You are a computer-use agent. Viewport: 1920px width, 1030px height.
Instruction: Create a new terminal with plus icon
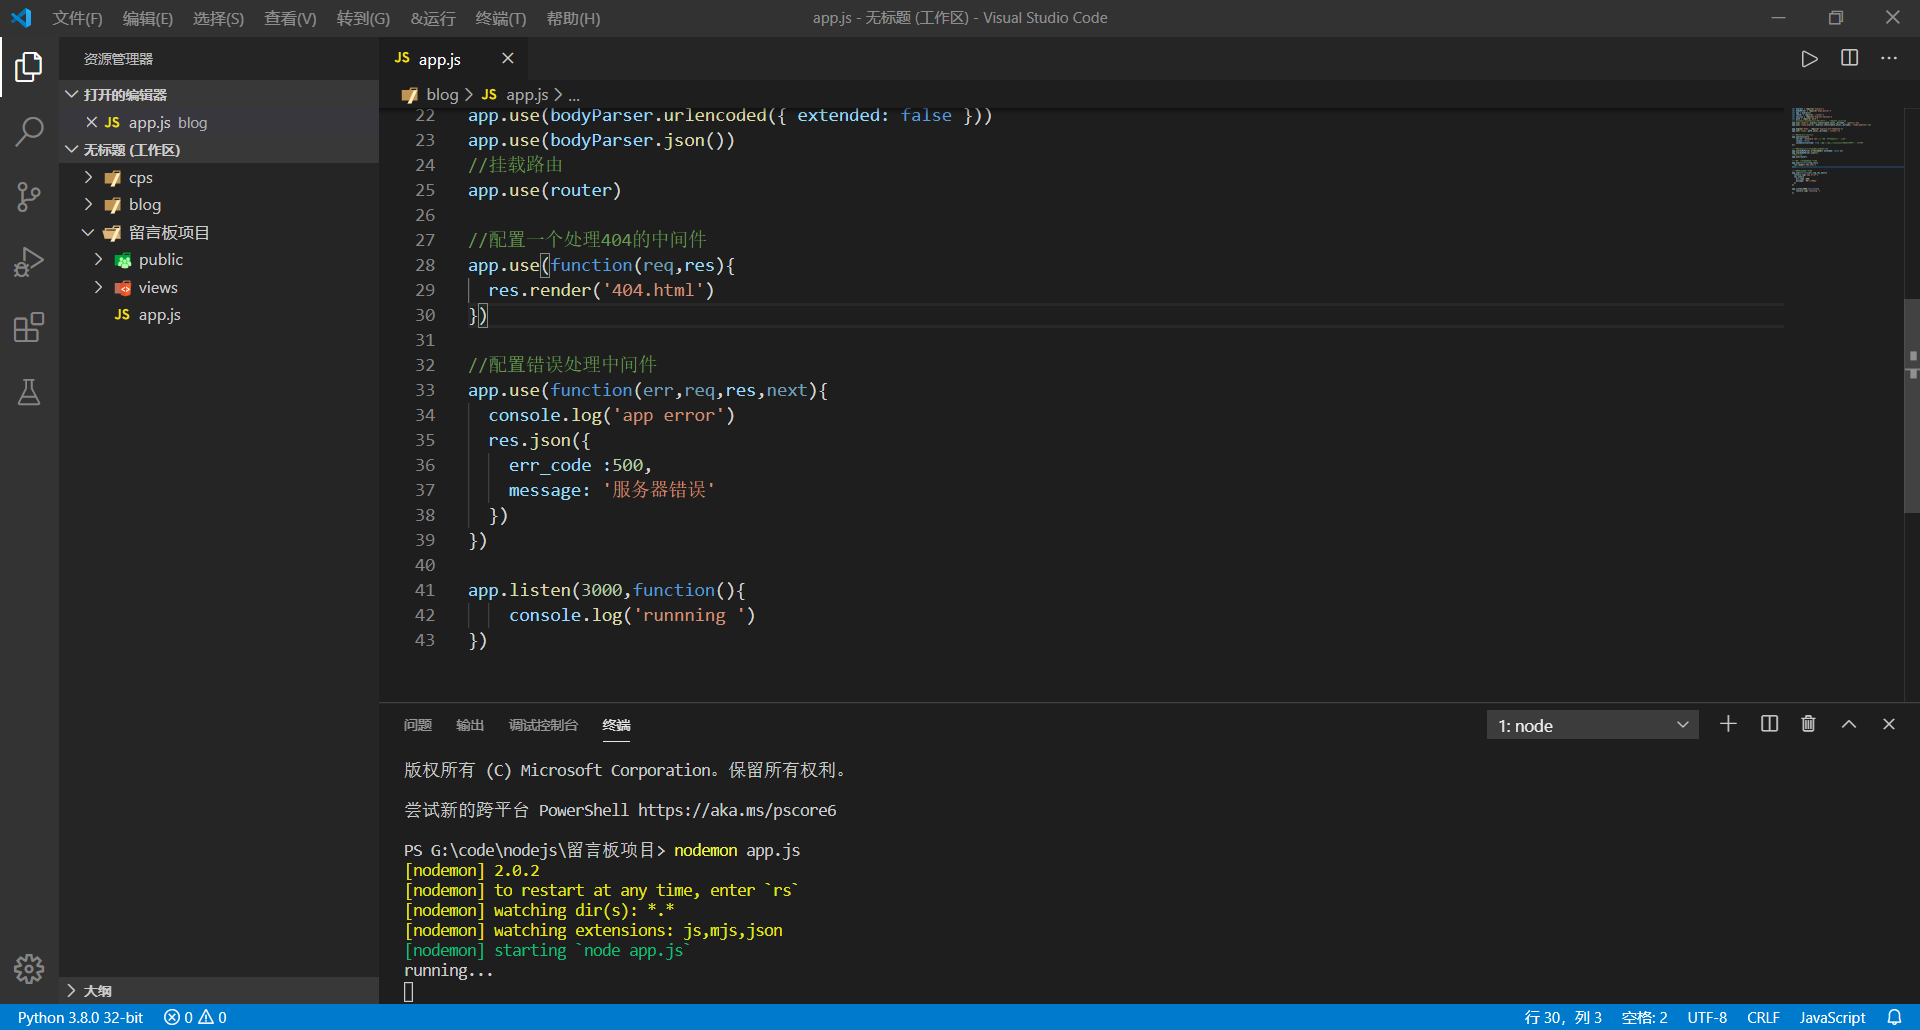[1728, 724]
